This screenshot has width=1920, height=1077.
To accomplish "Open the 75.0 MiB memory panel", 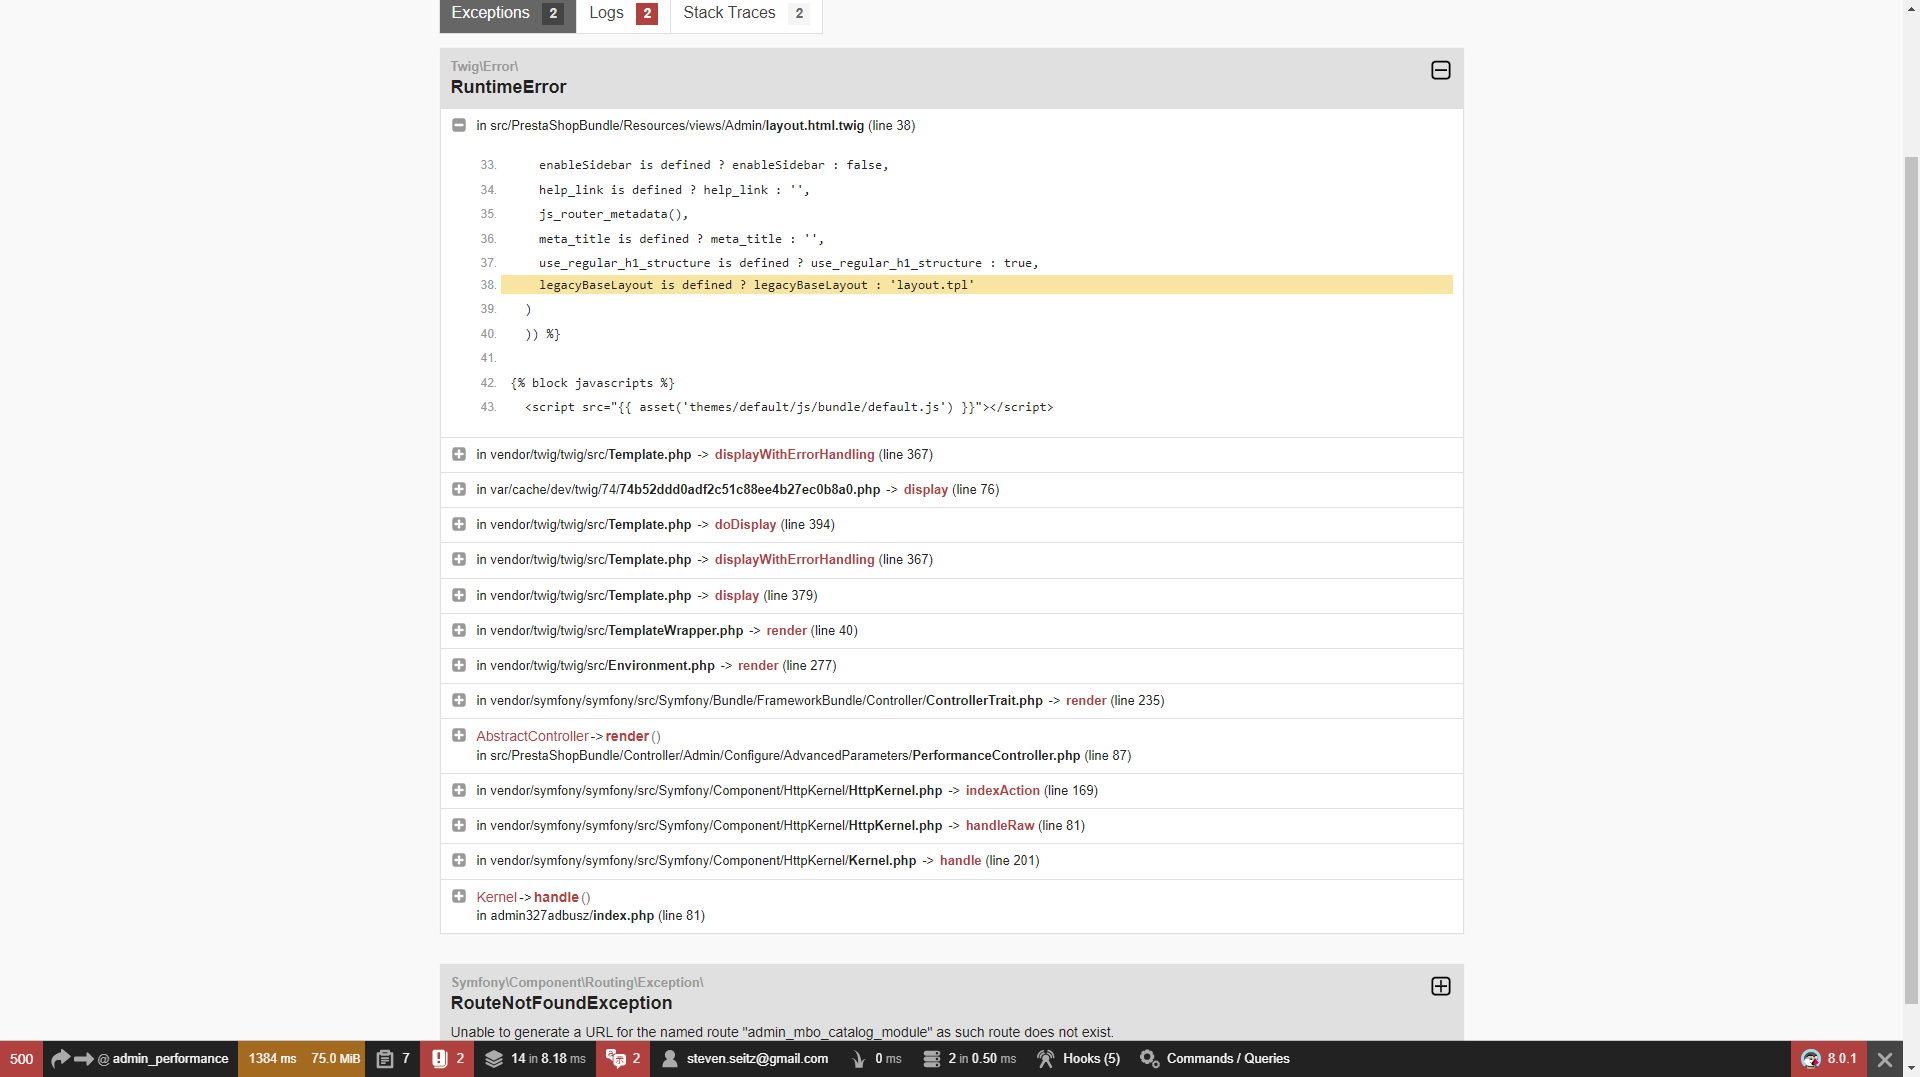I will click(x=335, y=1059).
